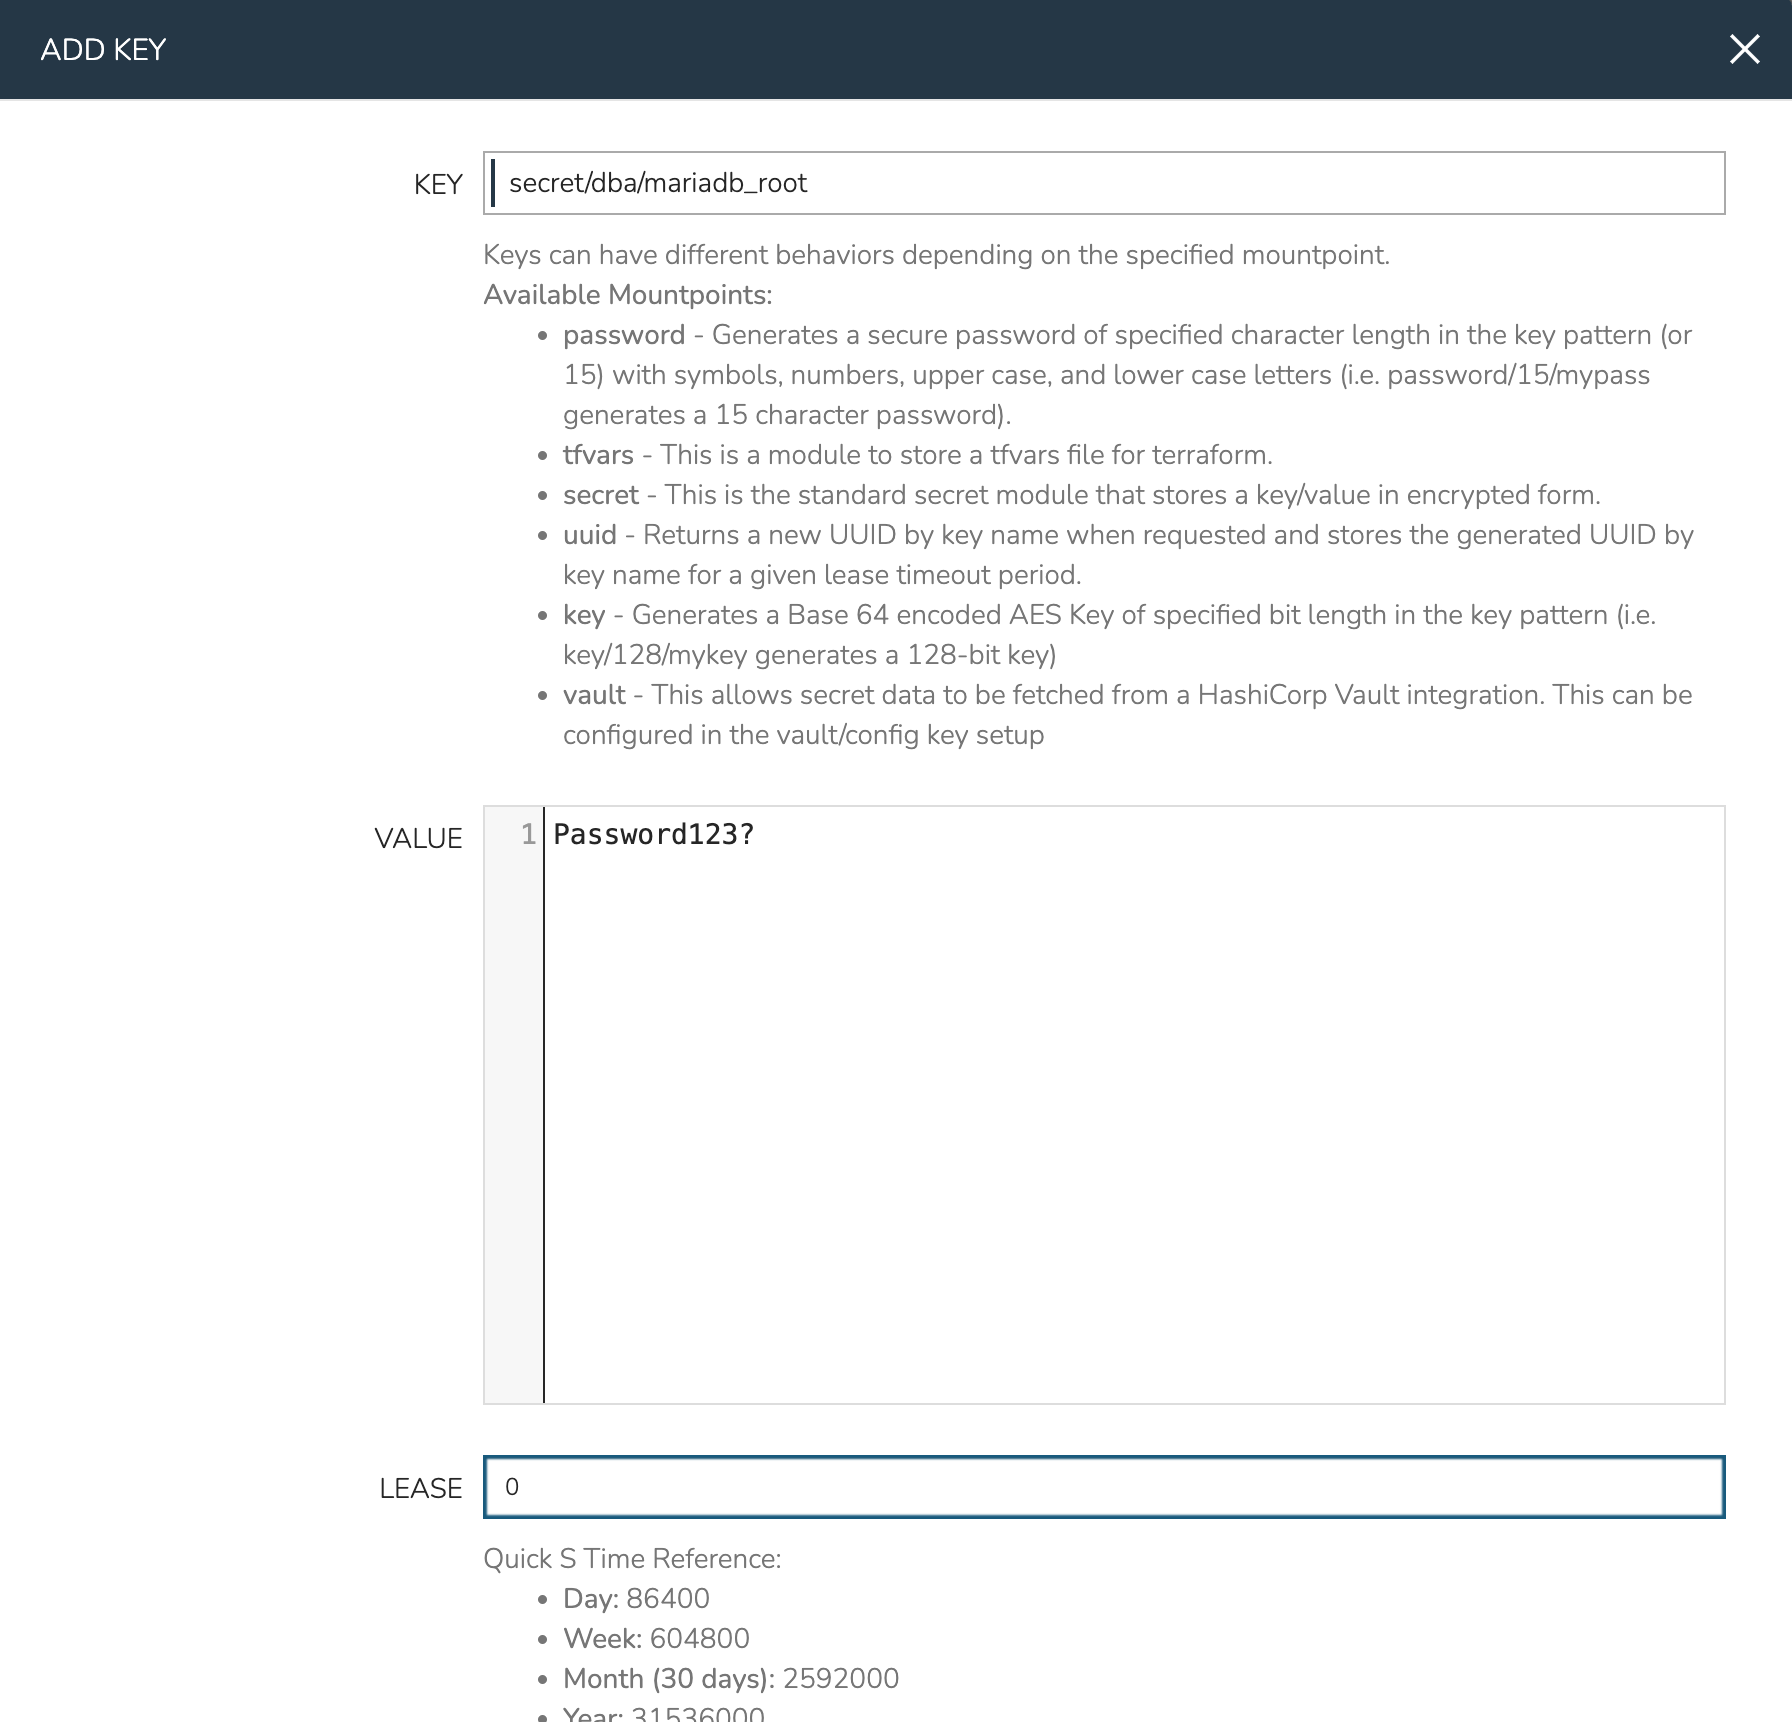Select the 'uuid' mountpoint name
Screen dimensions: 1792x1722
tap(589, 535)
